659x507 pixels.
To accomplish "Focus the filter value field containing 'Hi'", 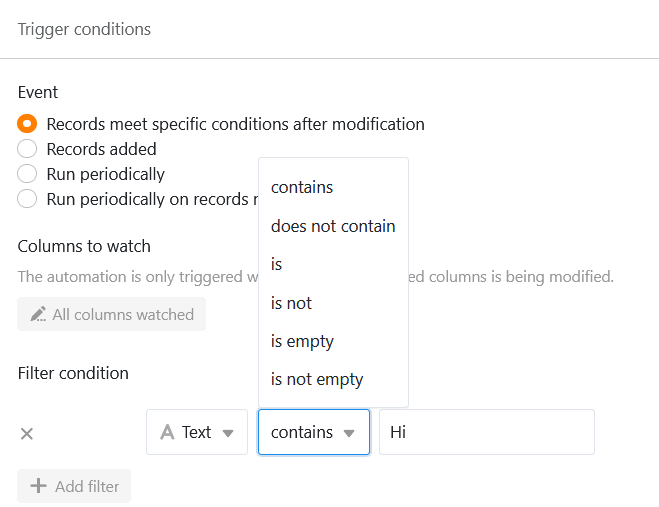I will (x=487, y=432).
